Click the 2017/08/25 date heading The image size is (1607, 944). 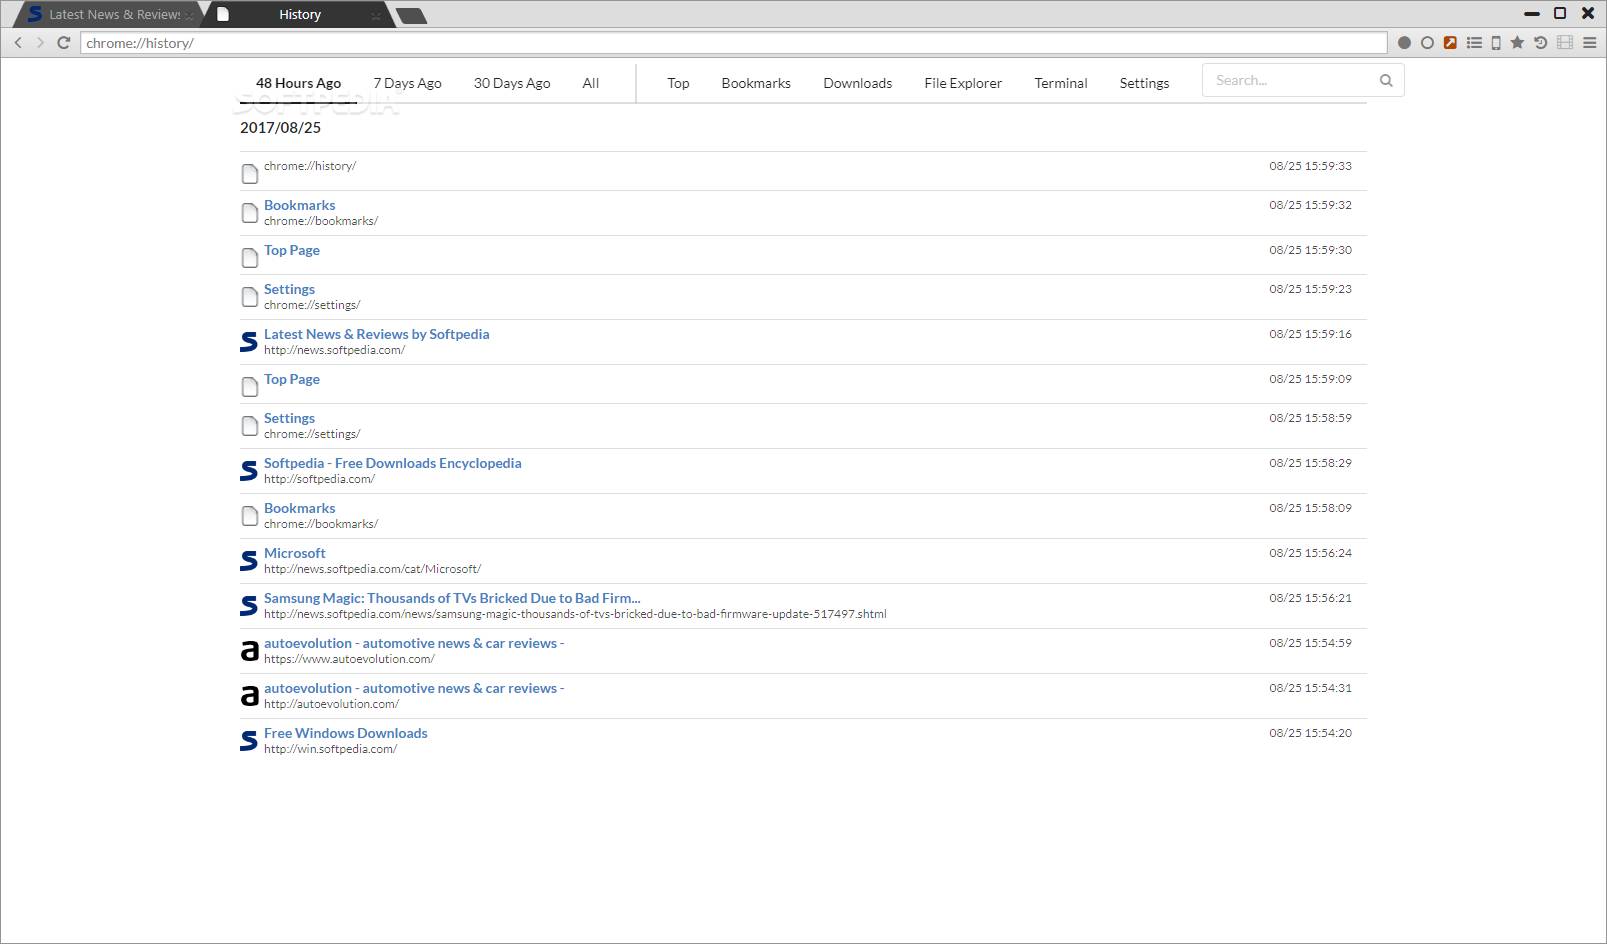pyautogui.click(x=280, y=127)
